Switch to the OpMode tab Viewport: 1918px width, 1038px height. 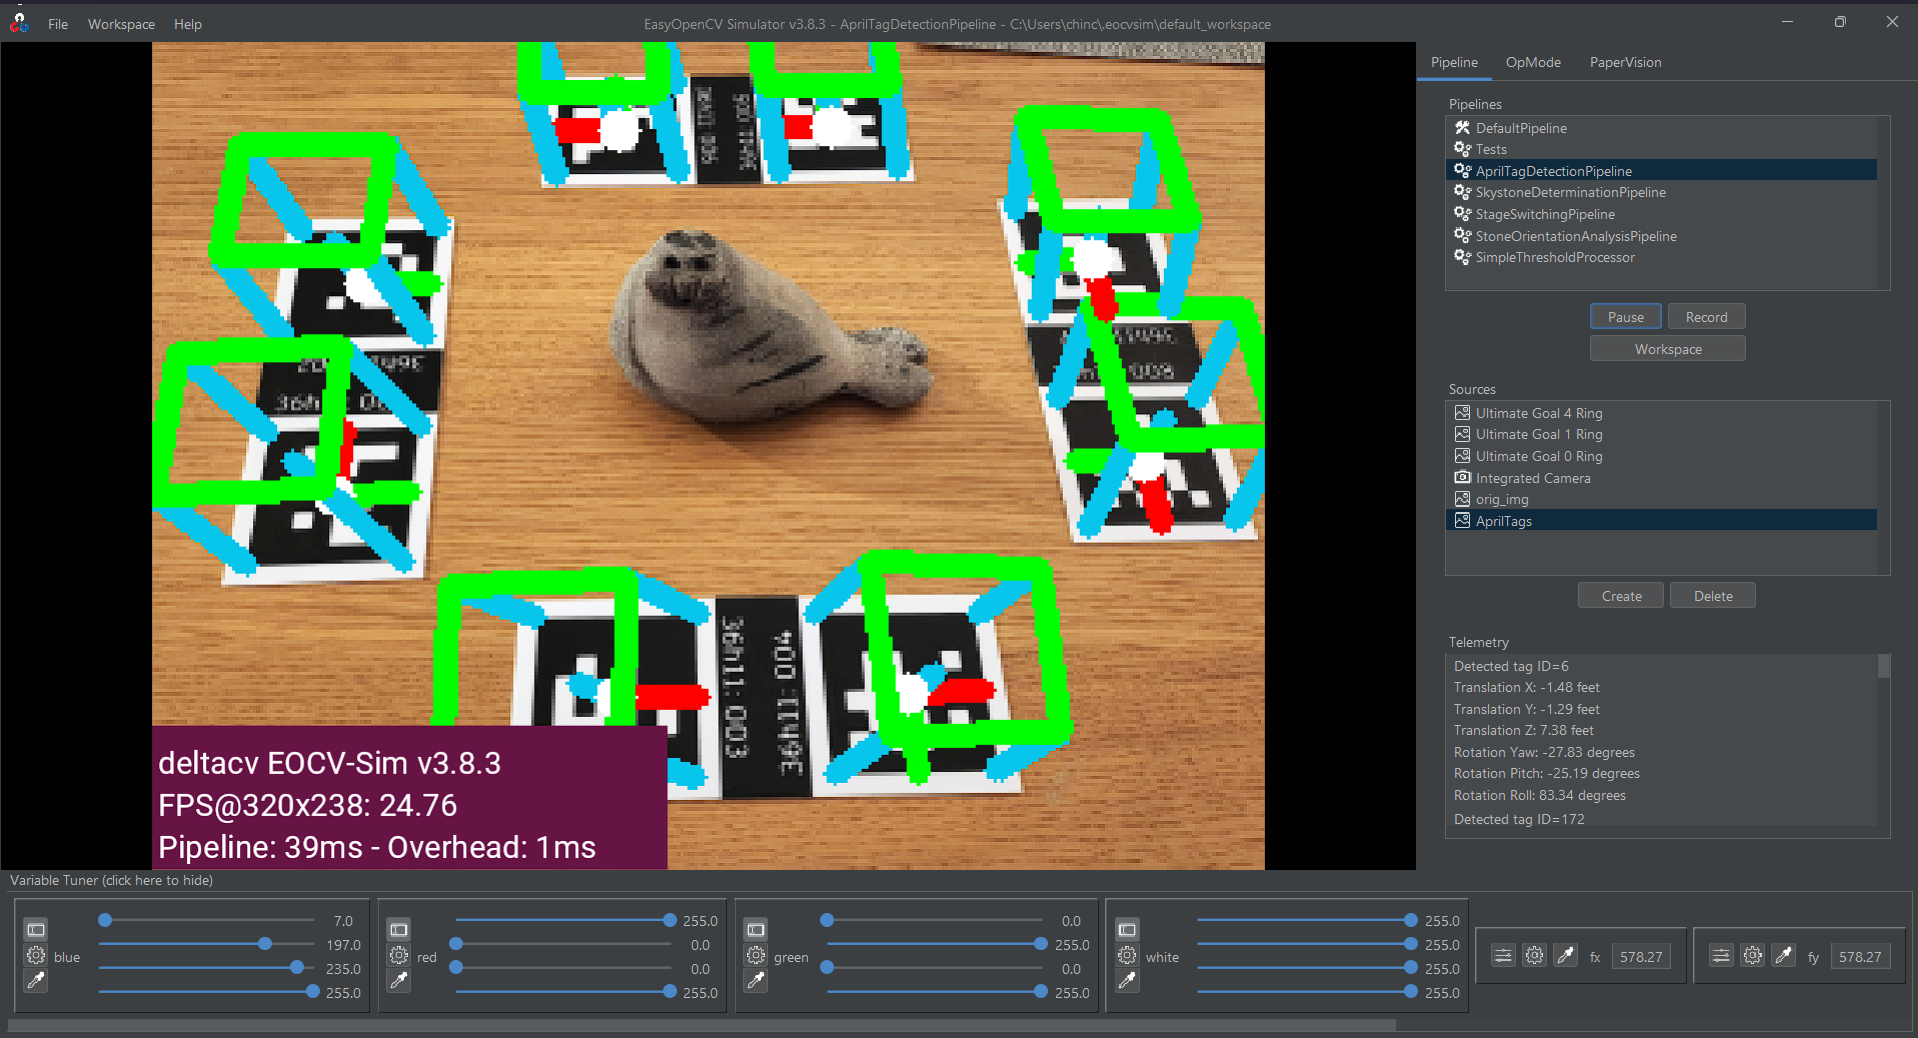coord(1532,62)
